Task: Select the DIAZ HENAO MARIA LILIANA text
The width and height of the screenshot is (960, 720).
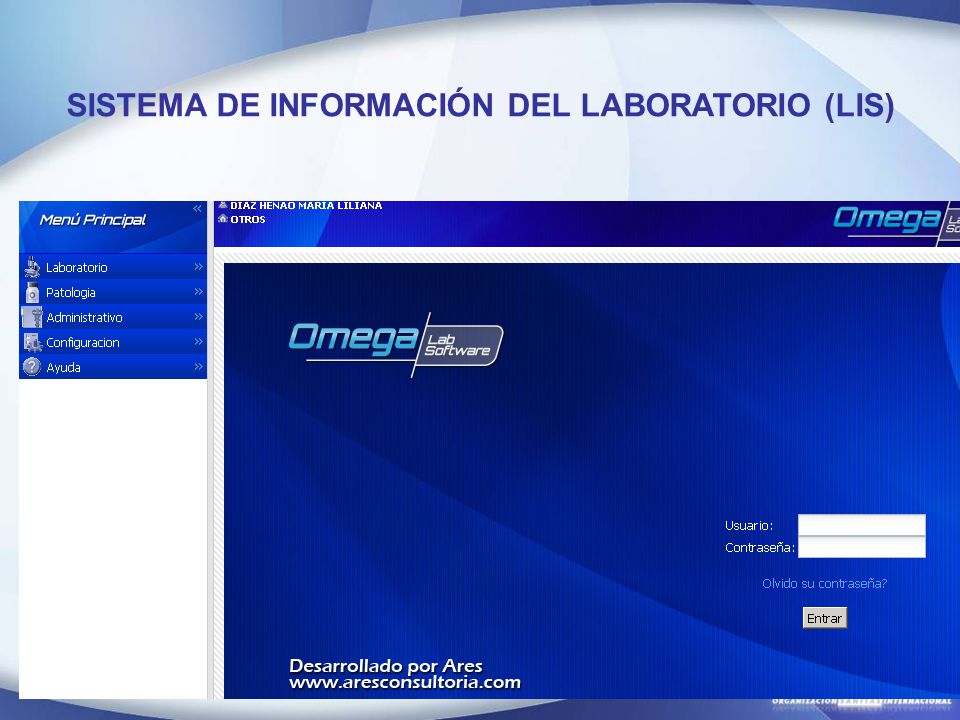Action: [x=306, y=206]
